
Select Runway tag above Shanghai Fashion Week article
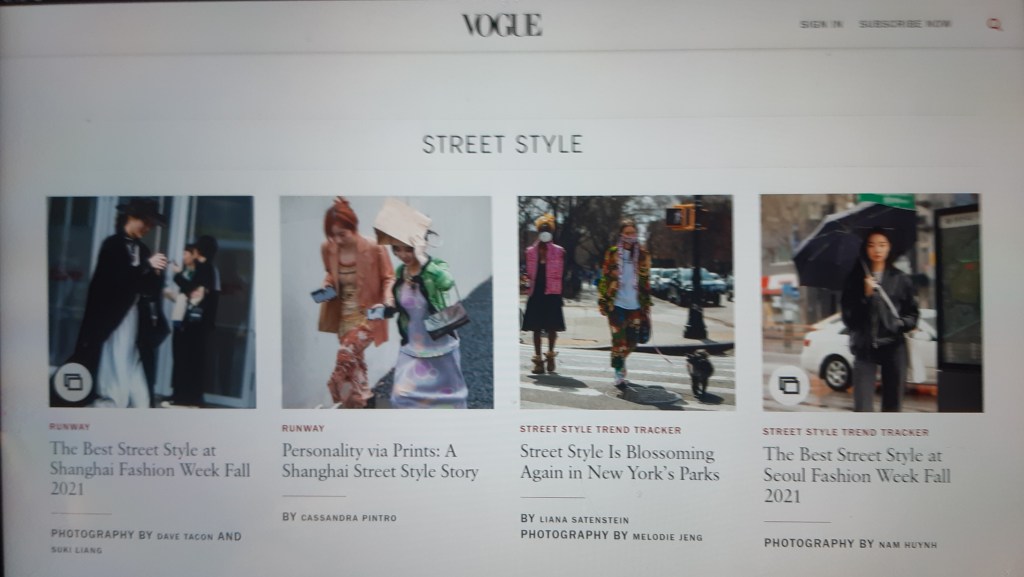[x=70, y=427]
